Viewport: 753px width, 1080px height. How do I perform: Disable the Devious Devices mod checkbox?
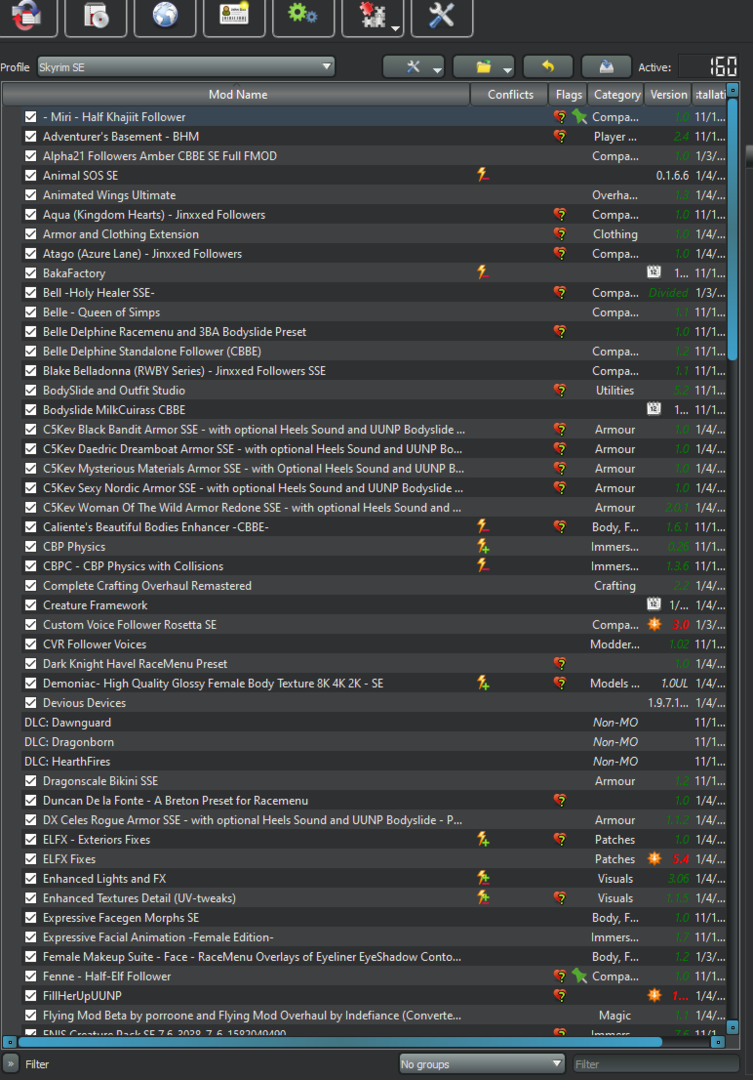pos(30,703)
